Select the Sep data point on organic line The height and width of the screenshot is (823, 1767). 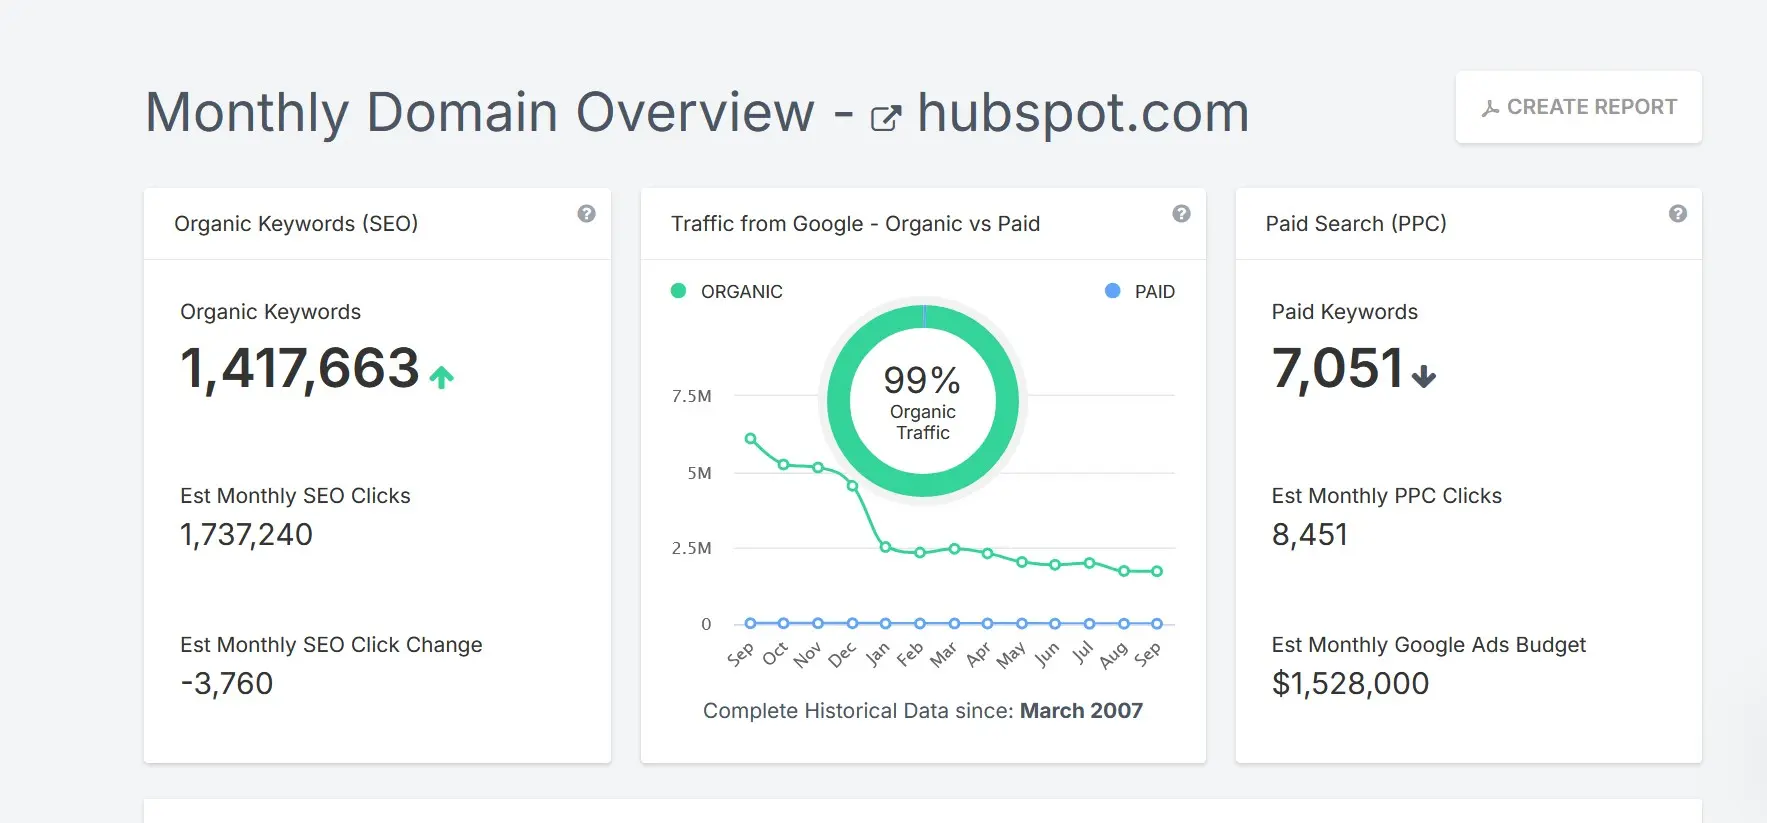click(x=751, y=437)
